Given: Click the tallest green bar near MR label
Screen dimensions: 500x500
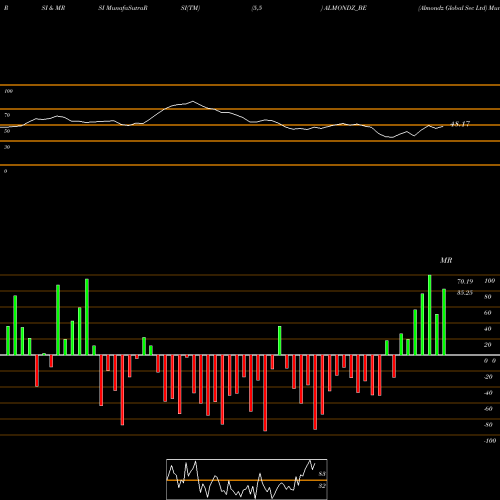Looking at the screenshot, I should click(x=430, y=315).
